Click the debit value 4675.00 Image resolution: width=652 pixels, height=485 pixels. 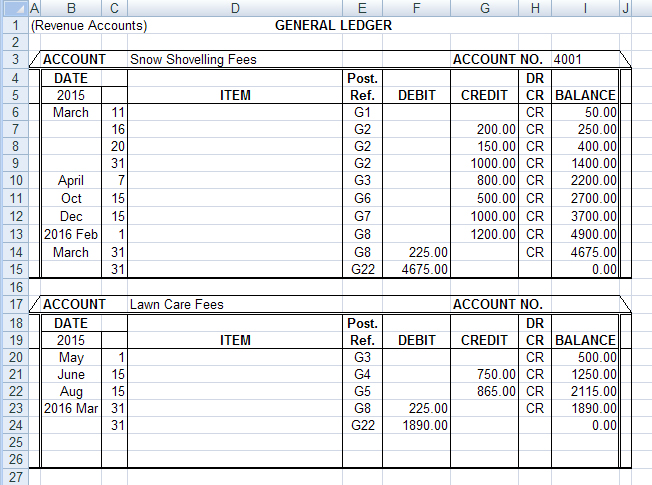(x=425, y=270)
